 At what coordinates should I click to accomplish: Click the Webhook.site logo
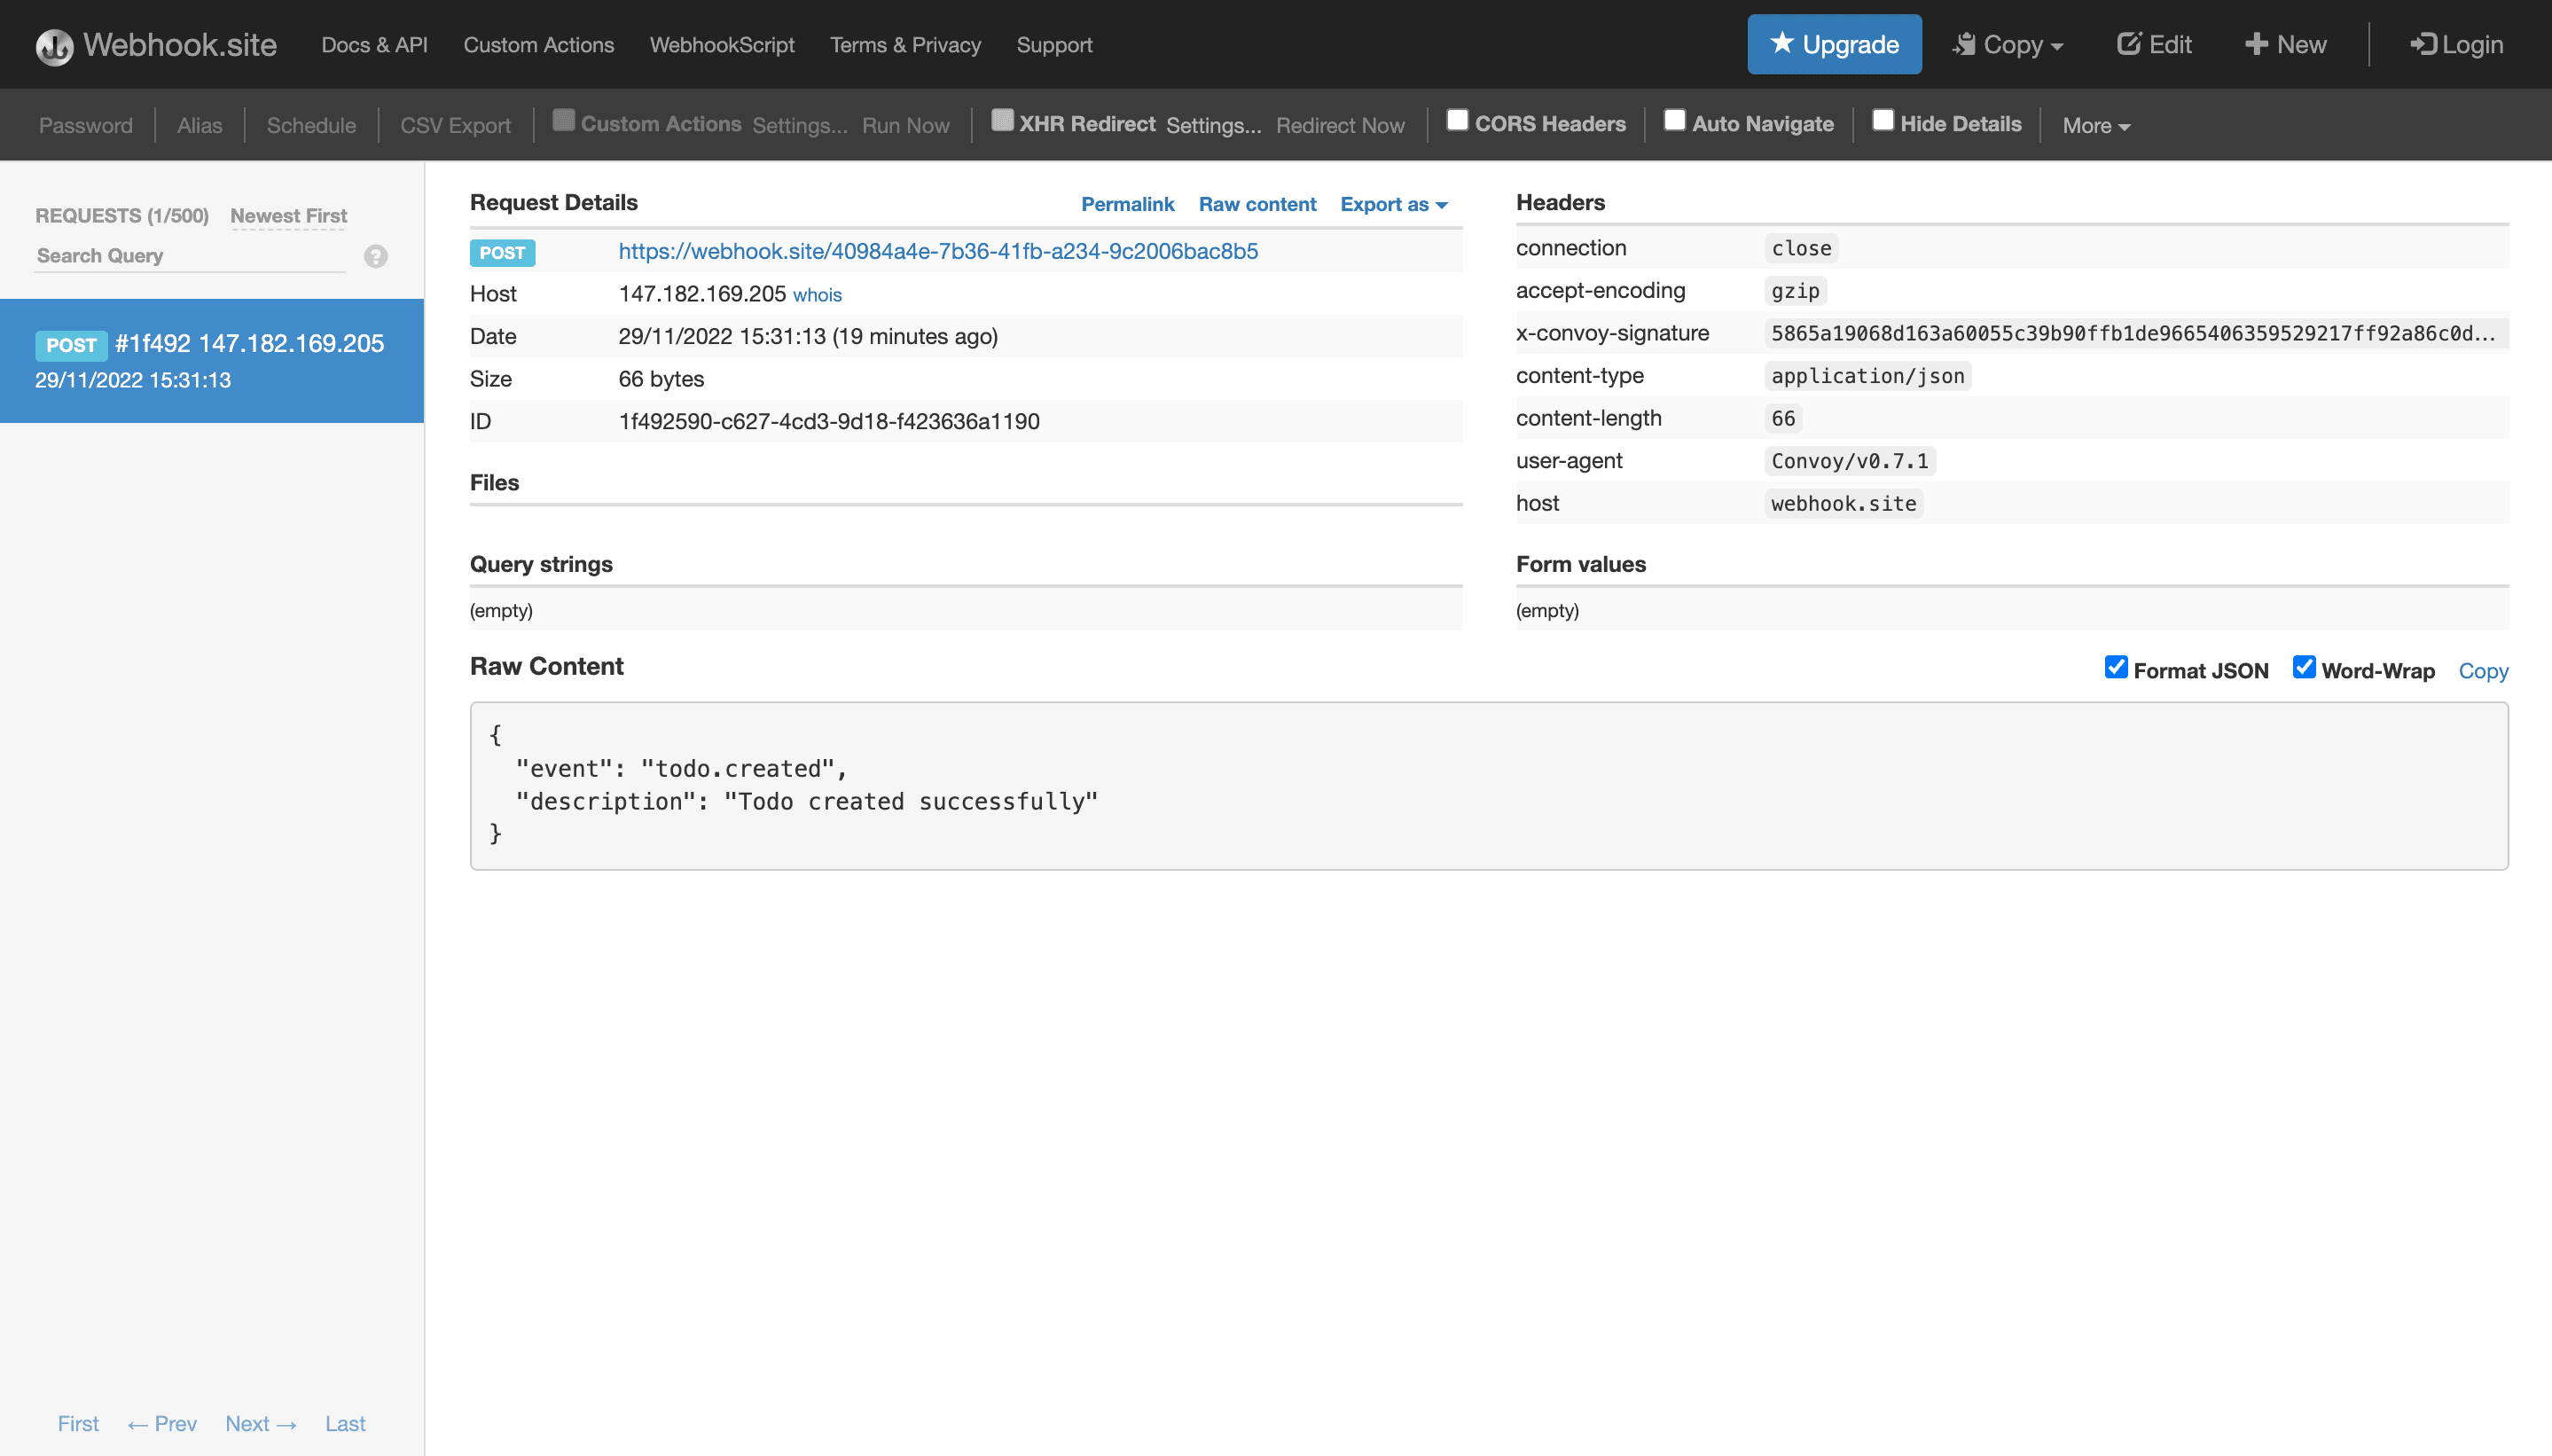155,44
